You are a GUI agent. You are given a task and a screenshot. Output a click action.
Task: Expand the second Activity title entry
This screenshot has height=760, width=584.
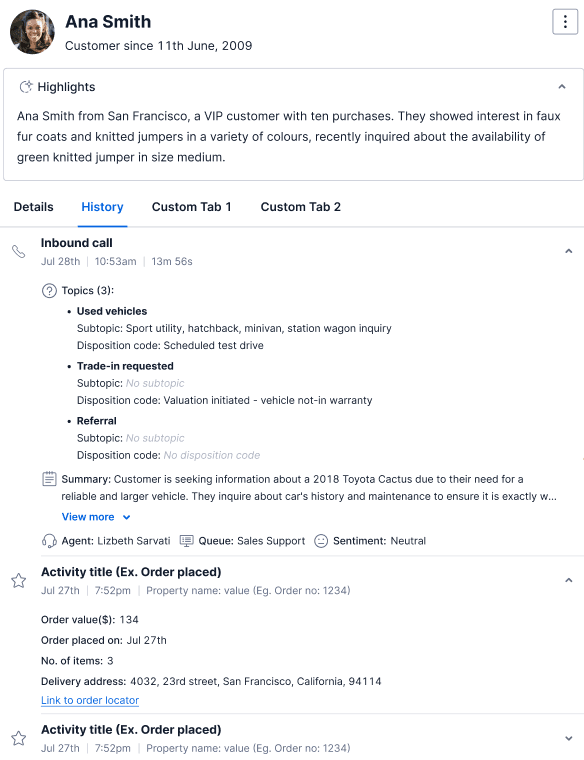(568, 739)
